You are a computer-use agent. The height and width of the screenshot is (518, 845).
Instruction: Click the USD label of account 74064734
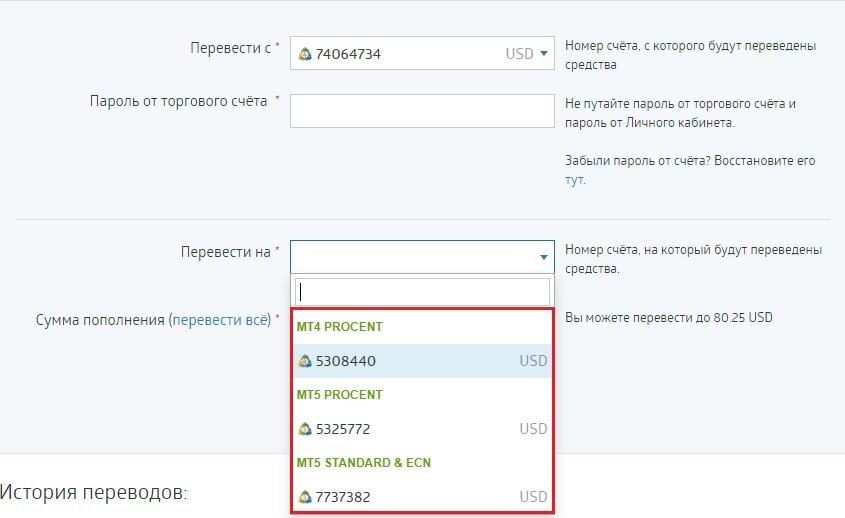tap(520, 53)
